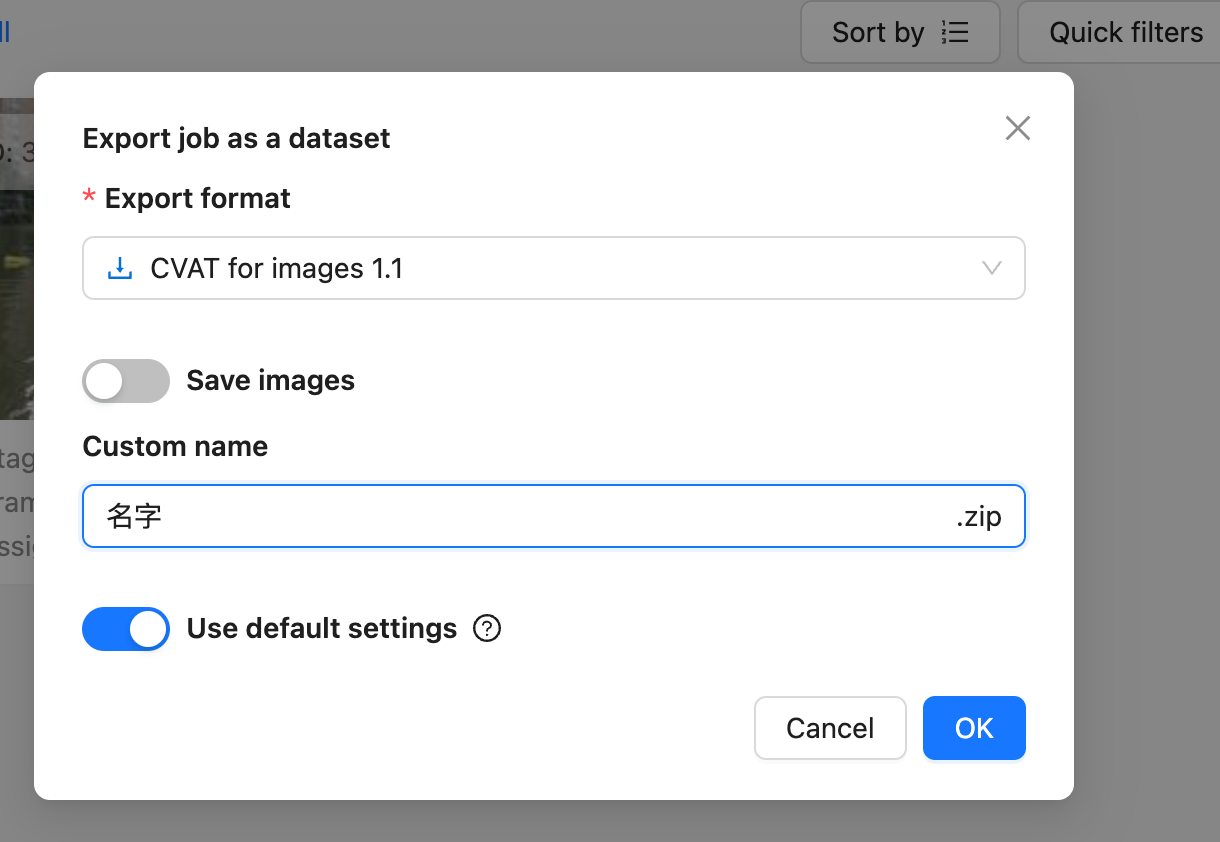Cancel the dataset export
1220x842 pixels.
click(830, 728)
